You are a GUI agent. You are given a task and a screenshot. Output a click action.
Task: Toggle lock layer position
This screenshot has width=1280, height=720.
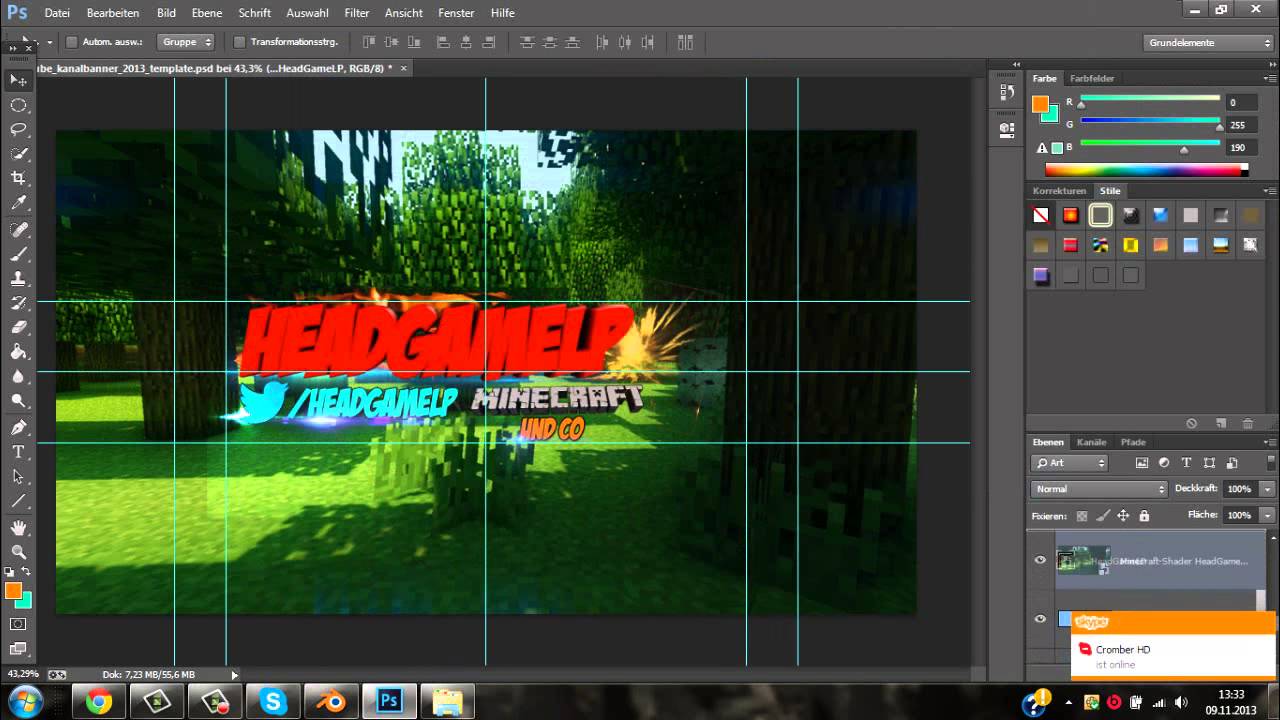(x=1123, y=516)
